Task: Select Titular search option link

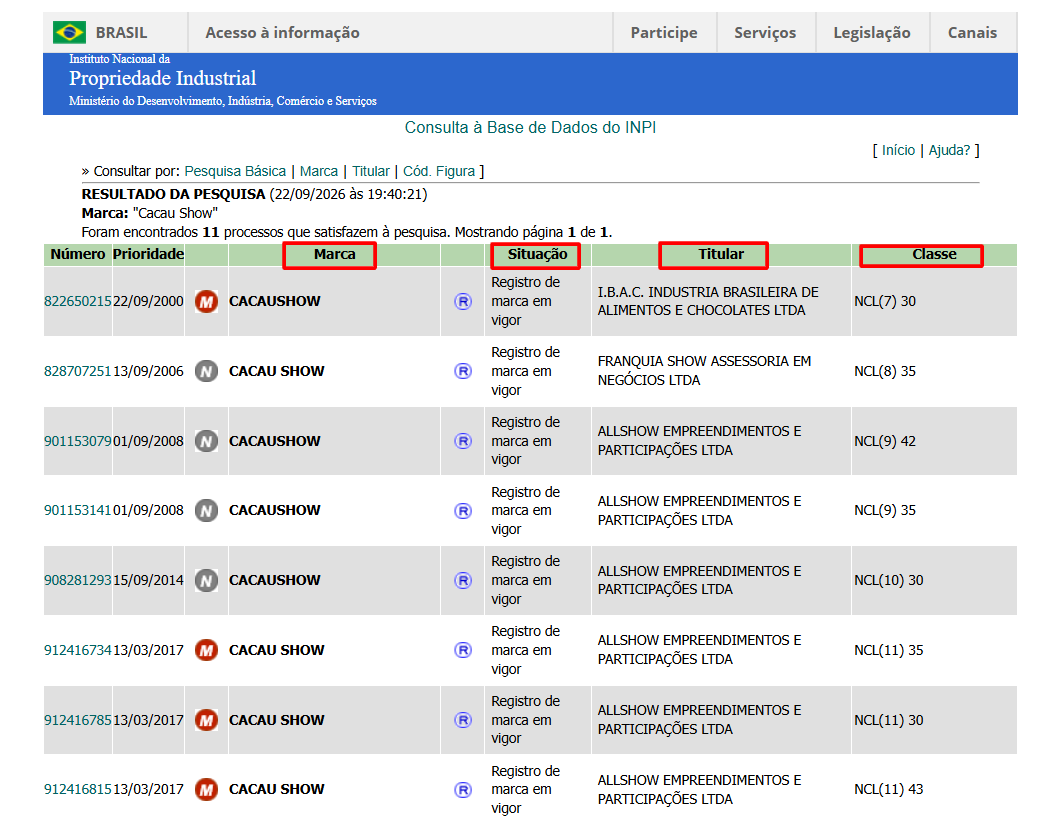Action: 371,171
